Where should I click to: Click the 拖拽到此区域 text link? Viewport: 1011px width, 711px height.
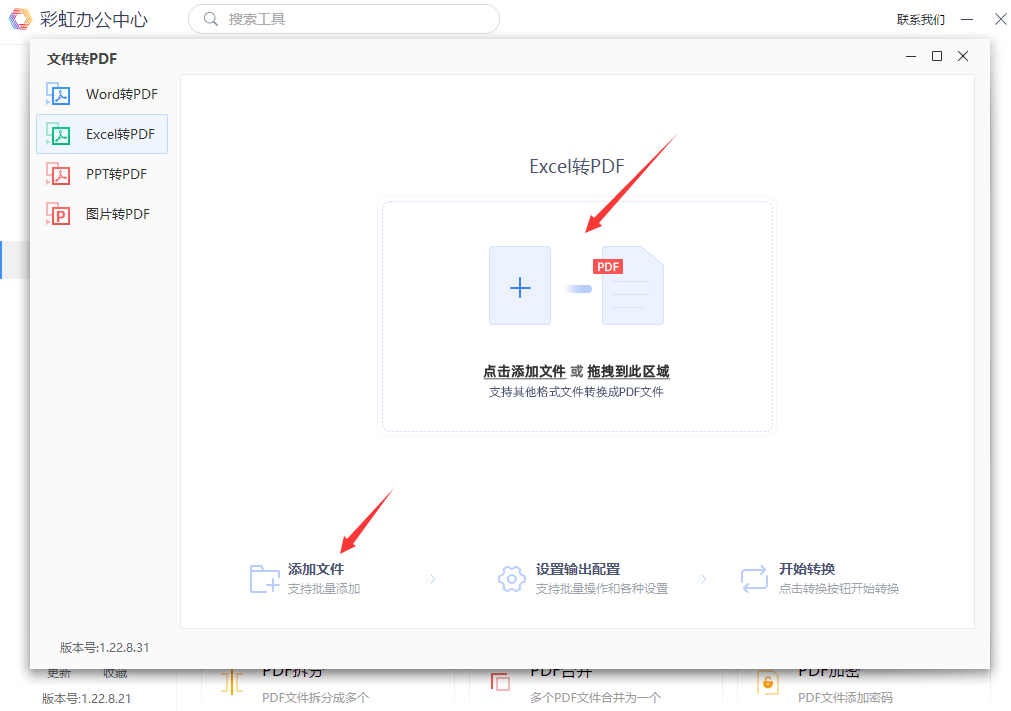click(628, 371)
